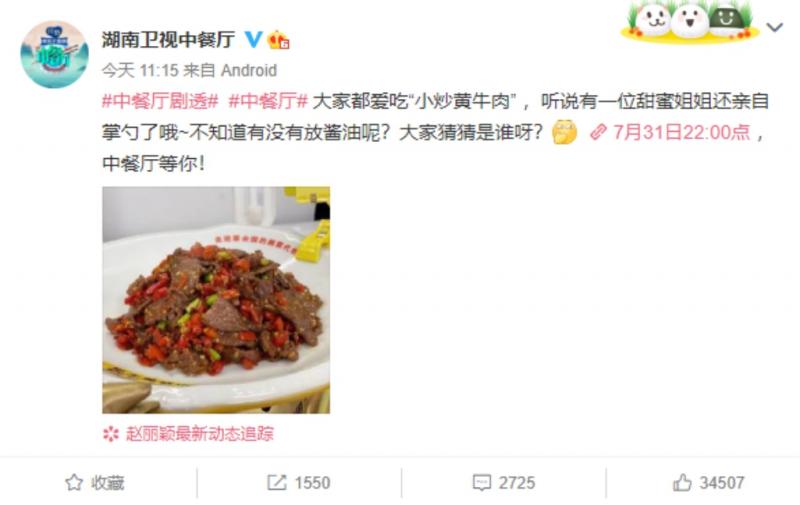
Task: Open the 湖南卫视中餐厅 profile avatar
Action: (x=54, y=54)
